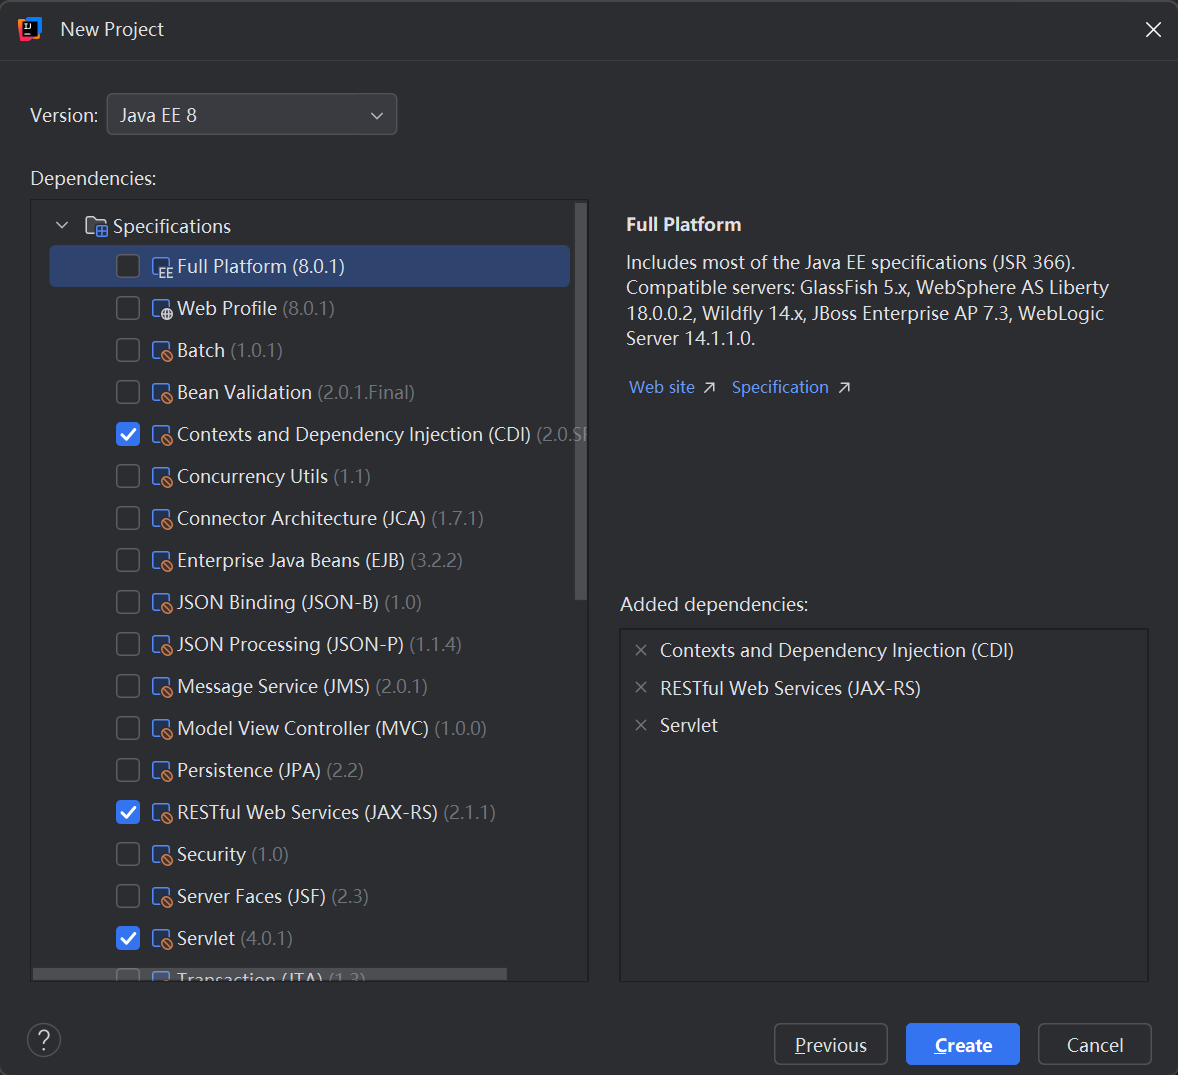Viewport: 1178px width, 1075px height.
Task: Click the Message Service specification icon
Action: (162, 687)
